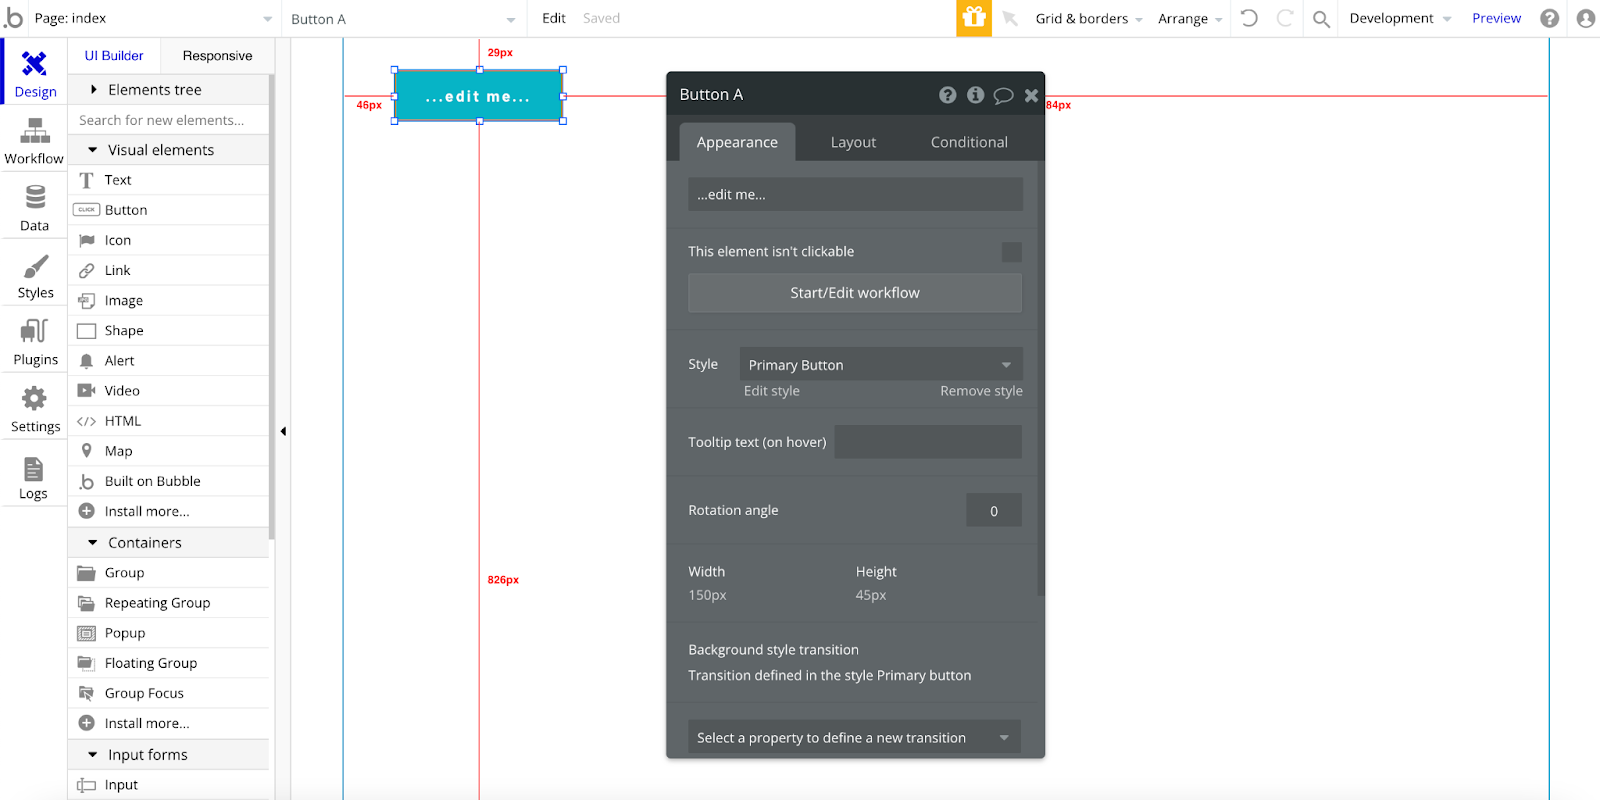Image resolution: width=1600 pixels, height=800 pixels.
Task: Open the Development version dropdown
Action: click(x=1400, y=18)
